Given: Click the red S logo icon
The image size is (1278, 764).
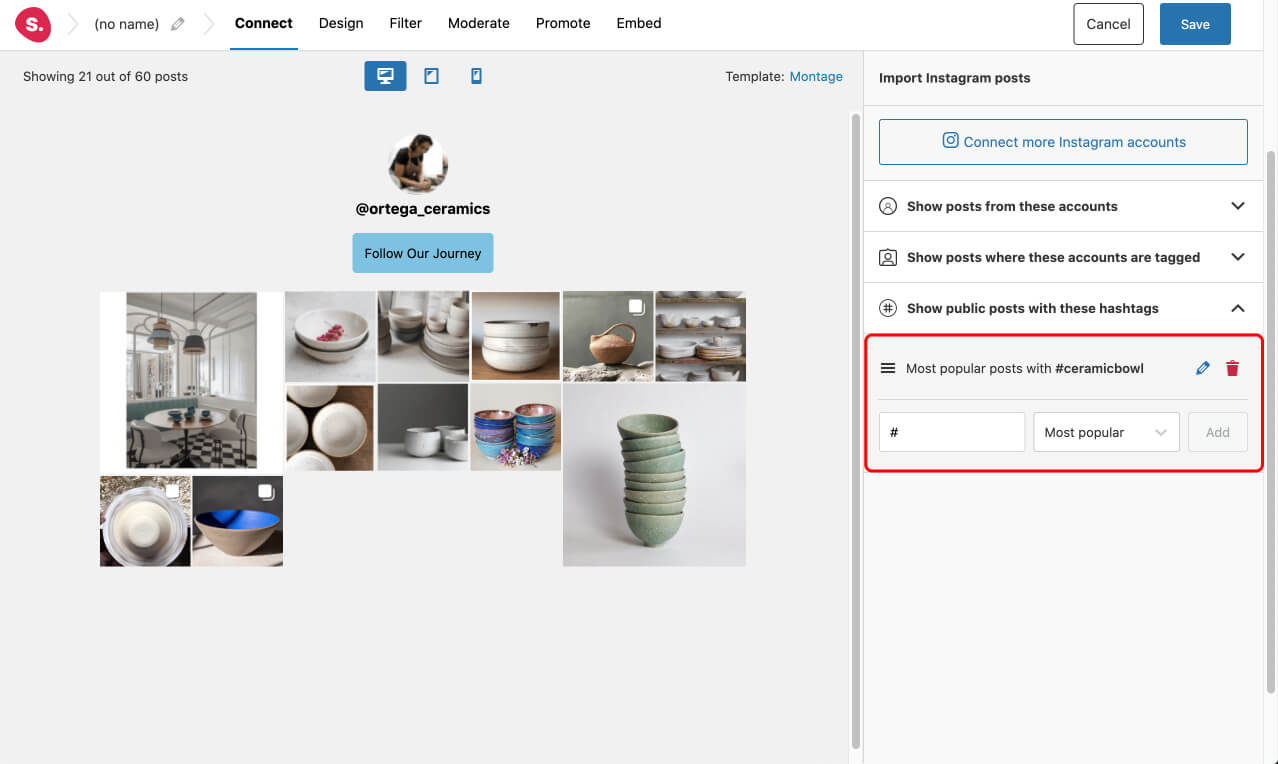Looking at the screenshot, I should (33, 24).
